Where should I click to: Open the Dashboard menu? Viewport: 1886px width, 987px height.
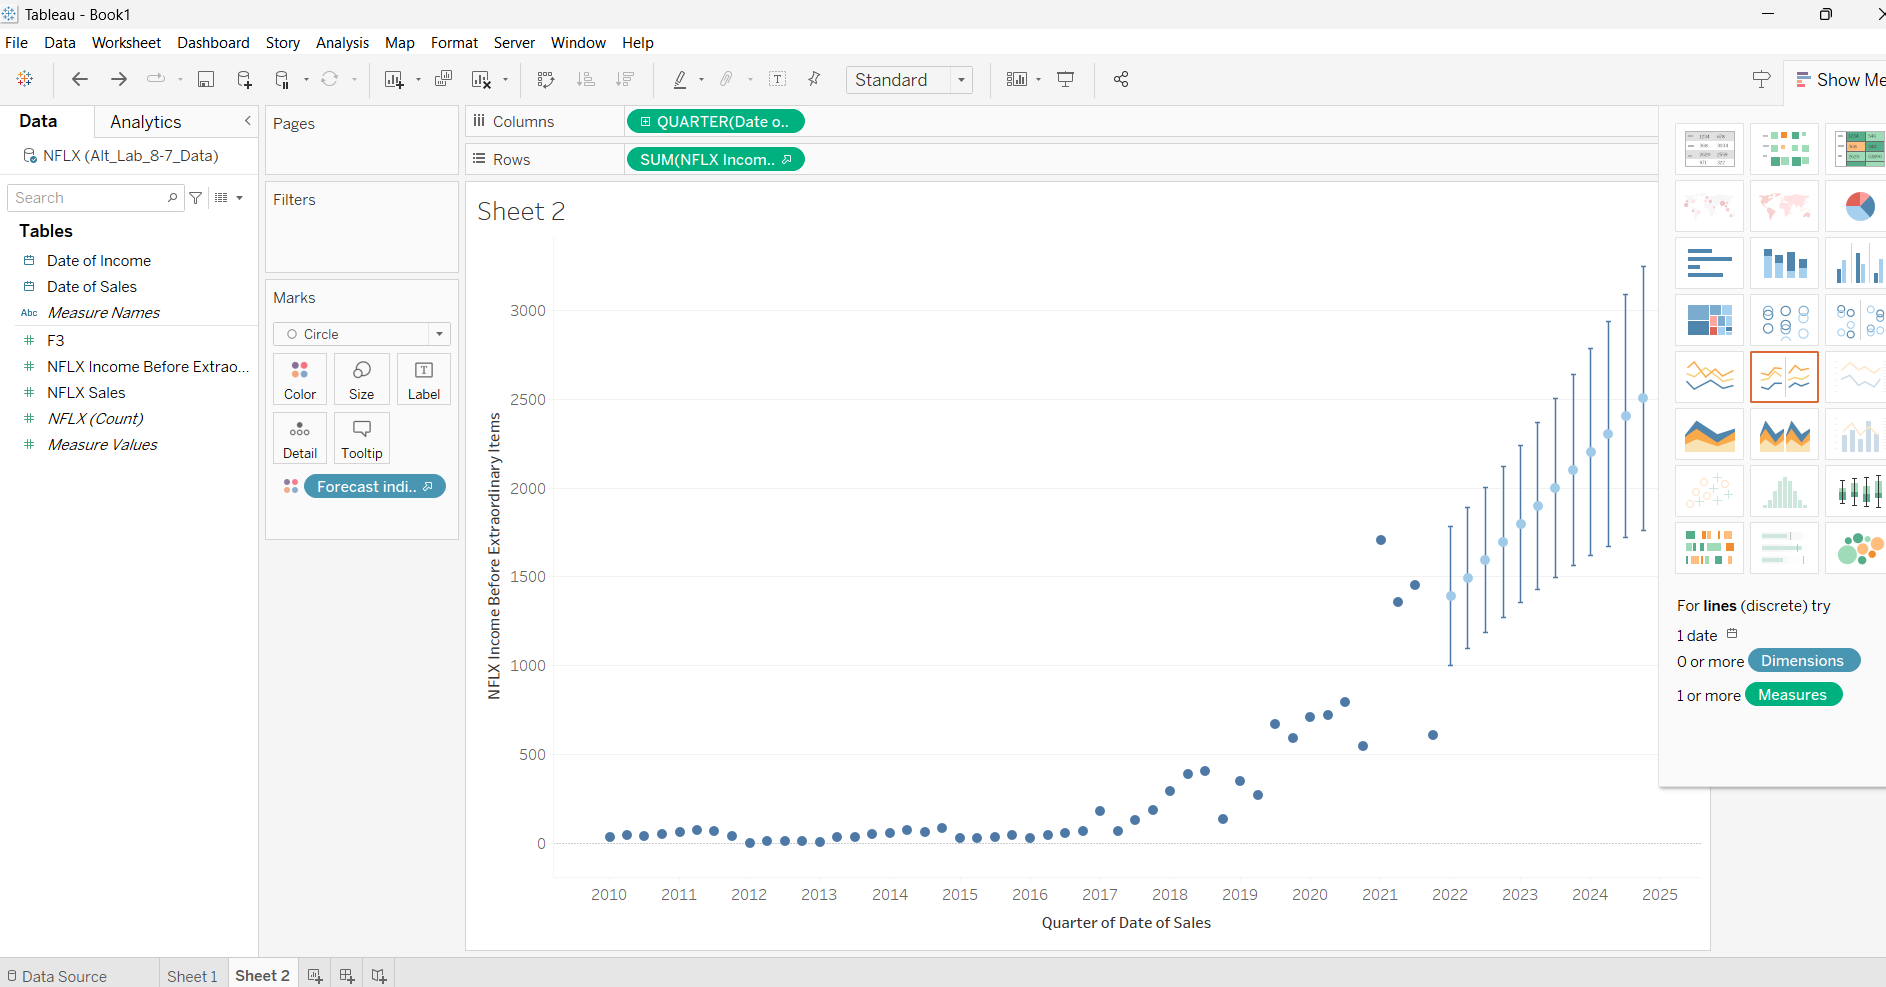213,43
